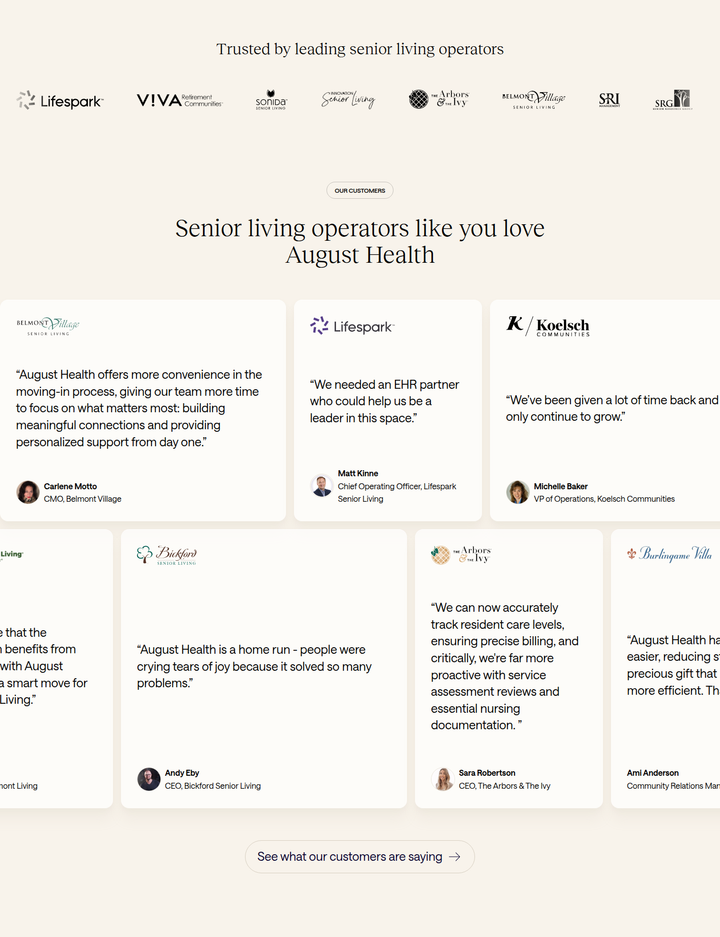Click the Lifespark logo on testimonial card
720x937 pixels.
tap(352, 326)
